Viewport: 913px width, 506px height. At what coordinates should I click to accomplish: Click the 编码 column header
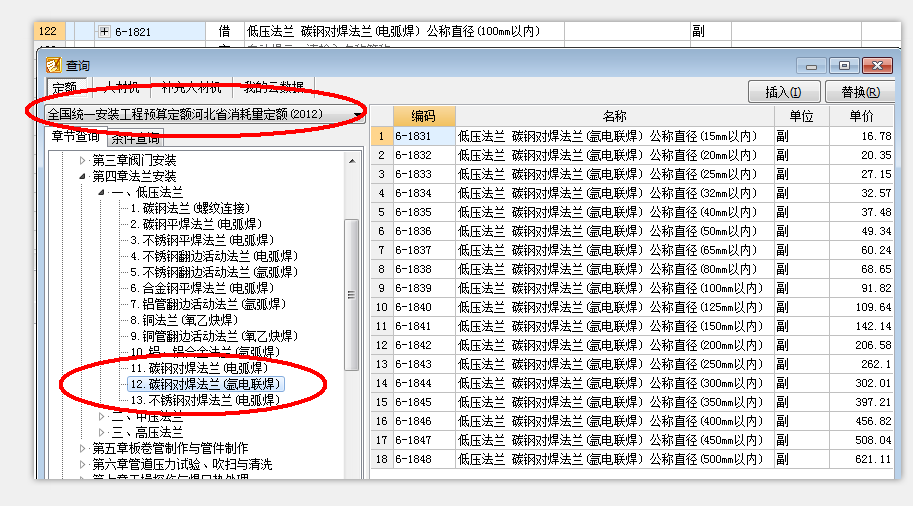point(424,116)
